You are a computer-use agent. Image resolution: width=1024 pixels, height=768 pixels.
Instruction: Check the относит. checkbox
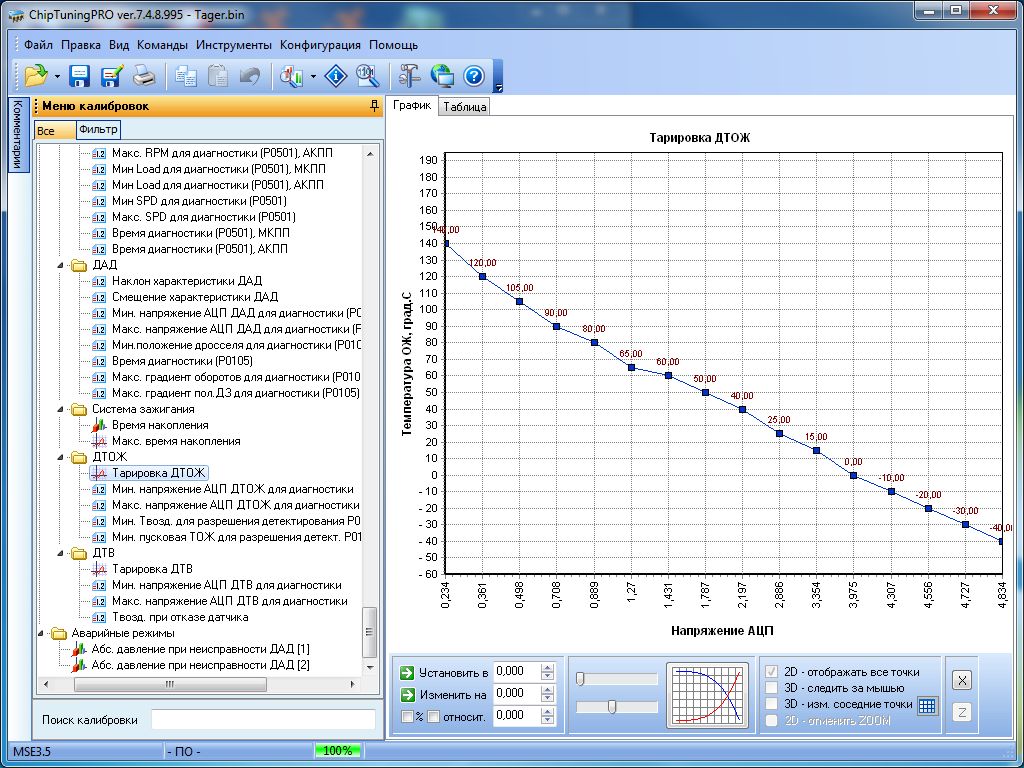[x=434, y=716]
